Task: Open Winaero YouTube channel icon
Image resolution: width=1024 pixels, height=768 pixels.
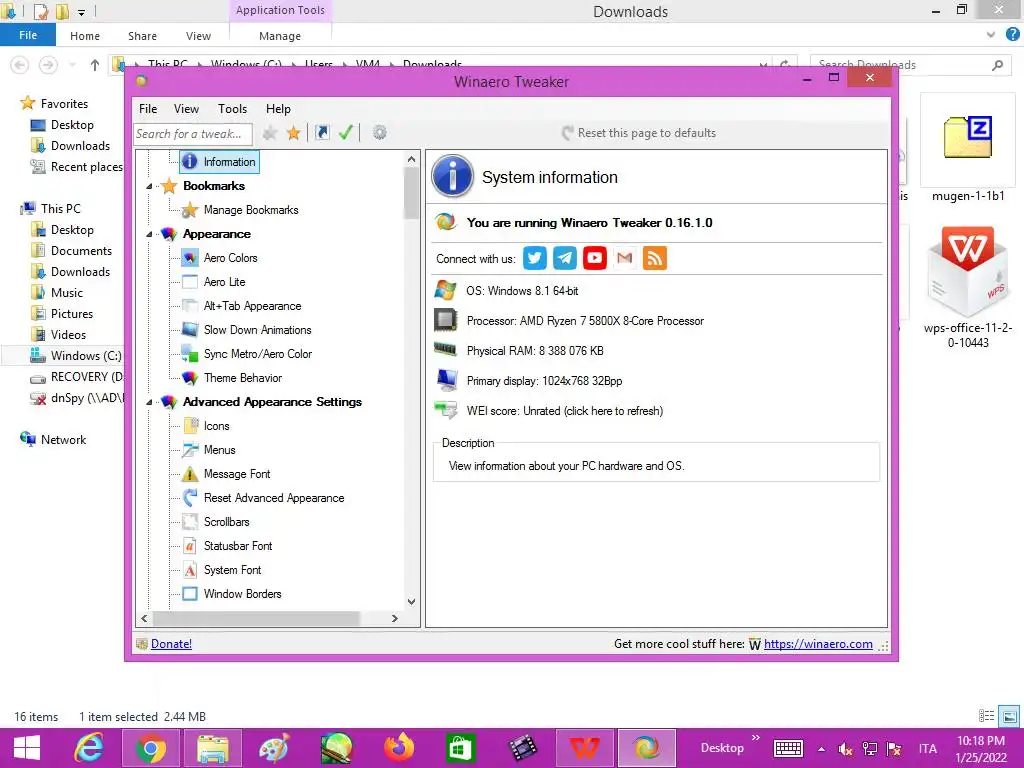Action: pyautogui.click(x=595, y=258)
